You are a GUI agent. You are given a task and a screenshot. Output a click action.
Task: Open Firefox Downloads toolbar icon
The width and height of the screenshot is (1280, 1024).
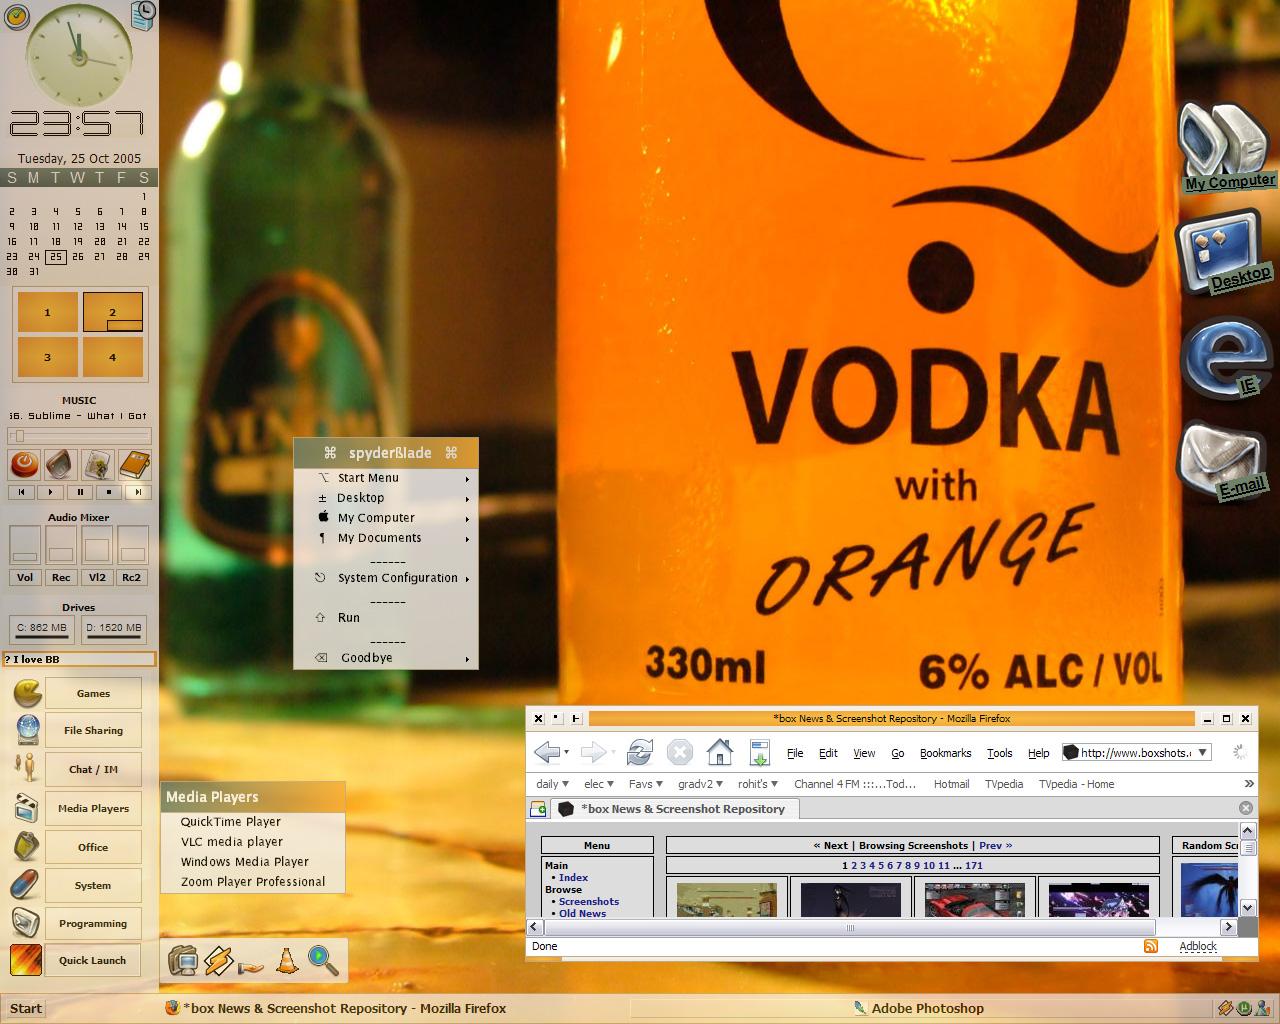pyautogui.click(x=760, y=752)
